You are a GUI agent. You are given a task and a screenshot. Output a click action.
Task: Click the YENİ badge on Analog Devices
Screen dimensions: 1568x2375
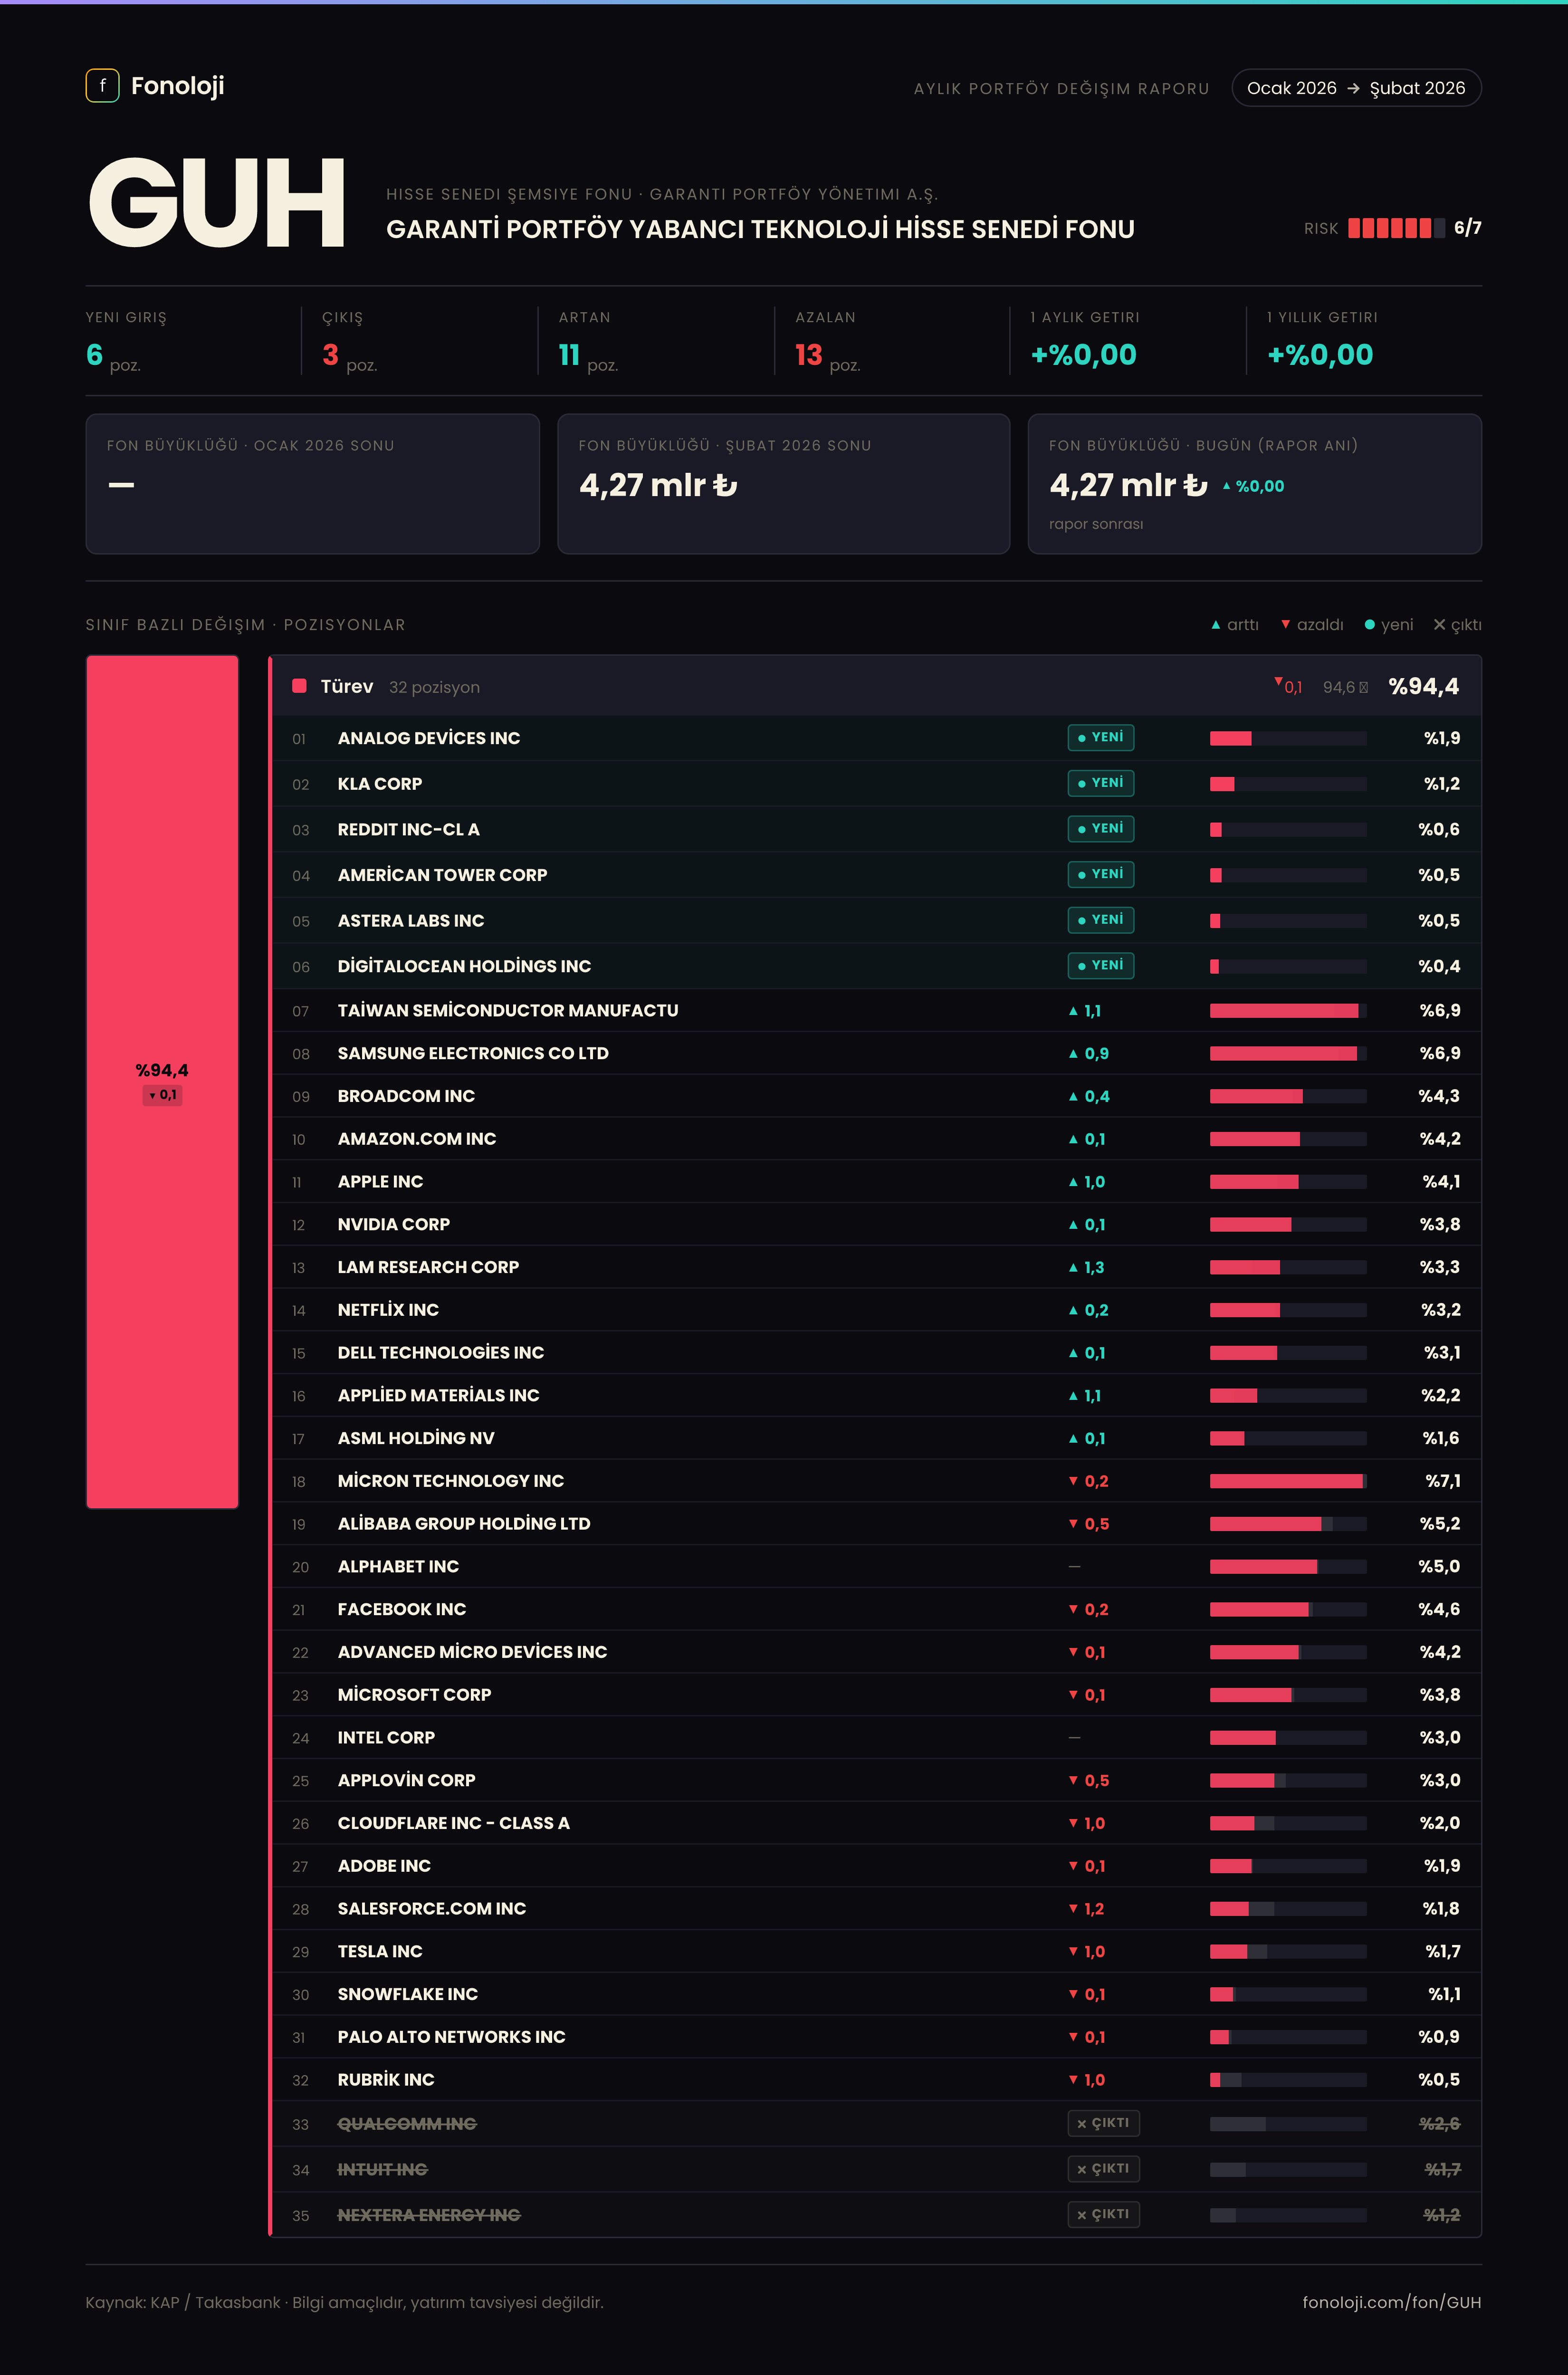click(x=1100, y=738)
